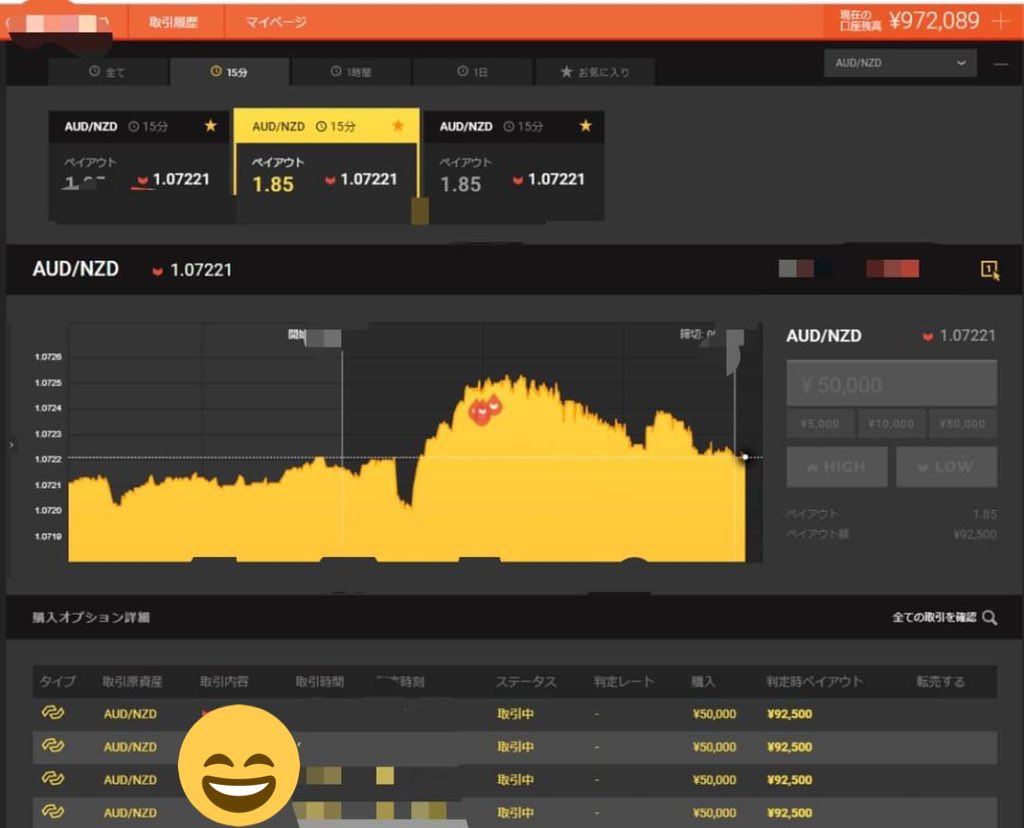This screenshot has height=828, width=1024.
Task: Expand the left side panel arrow
Action: [x=11, y=445]
